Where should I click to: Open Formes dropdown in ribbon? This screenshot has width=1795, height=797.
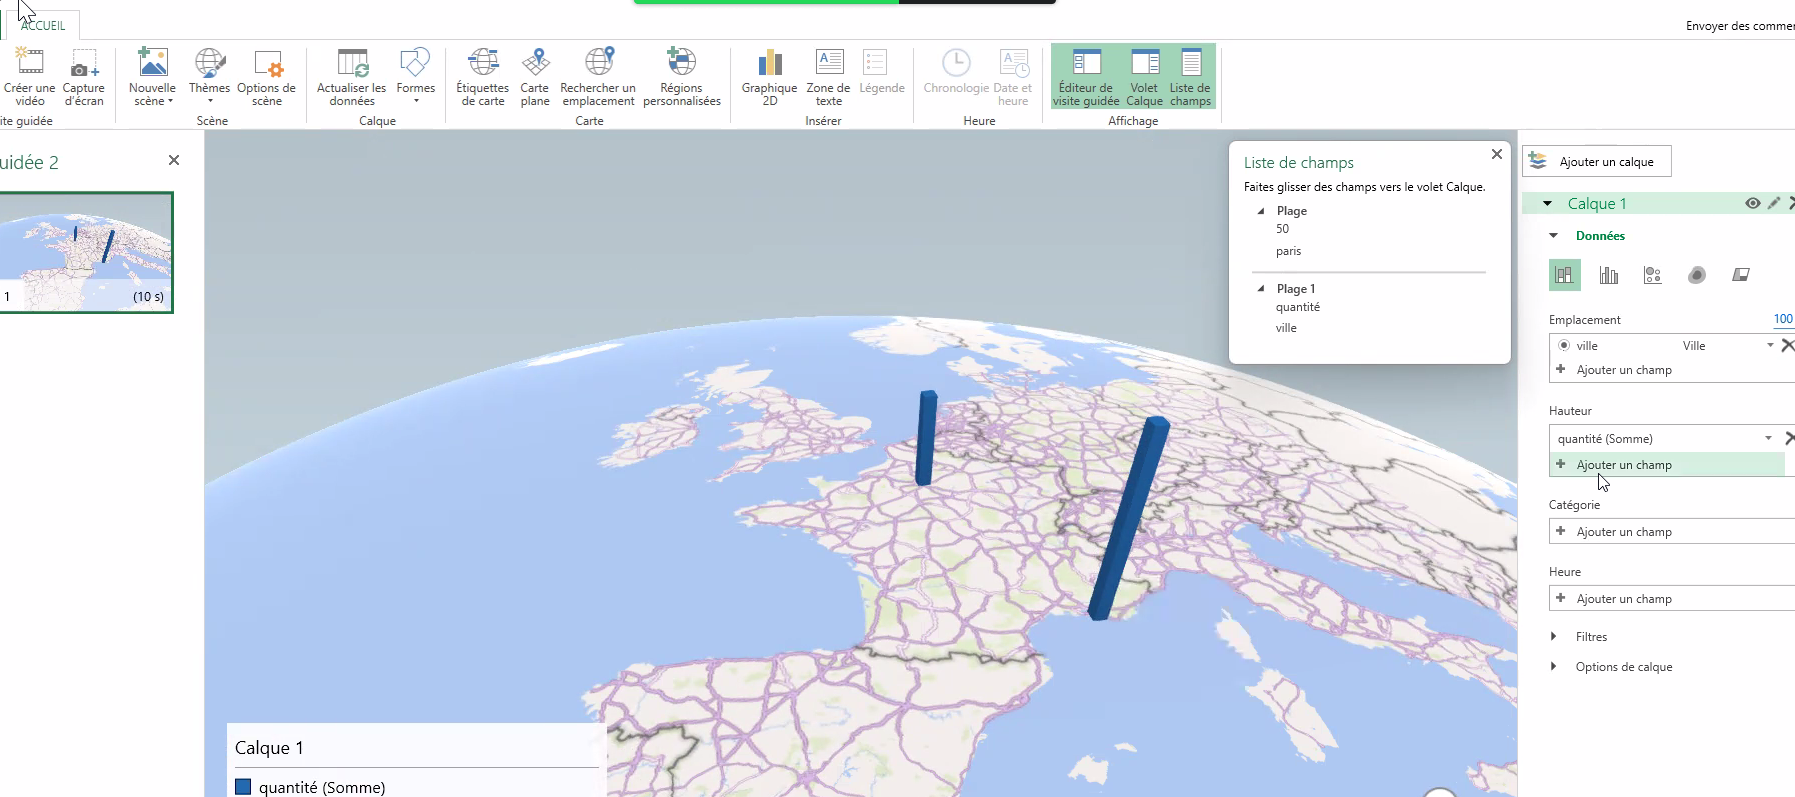click(x=416, y=77)
